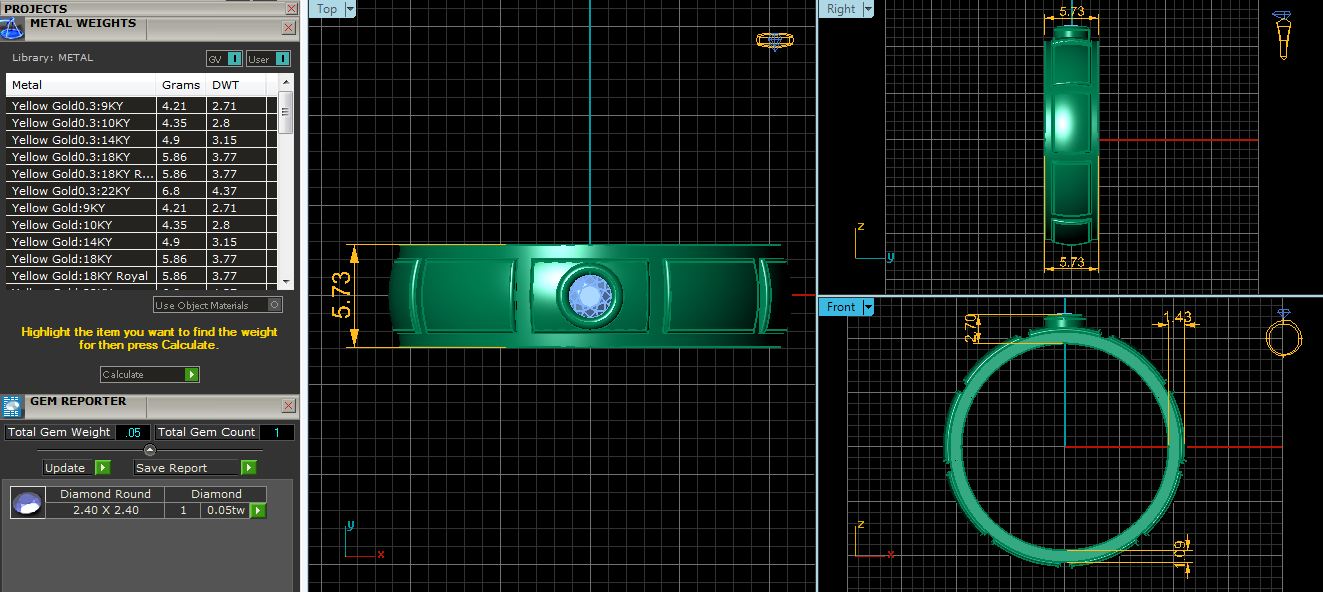Click the Diamond Round gem name cell
The image size is (1323, 592).
pyautogui.click(x=106, y=494)
